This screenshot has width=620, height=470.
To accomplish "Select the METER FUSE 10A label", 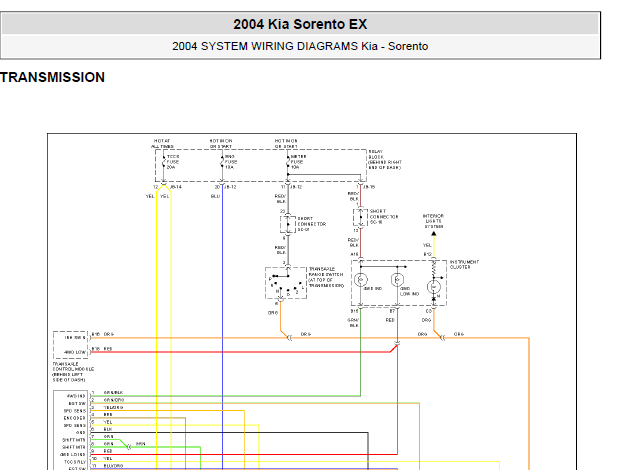I will [299, 162].
